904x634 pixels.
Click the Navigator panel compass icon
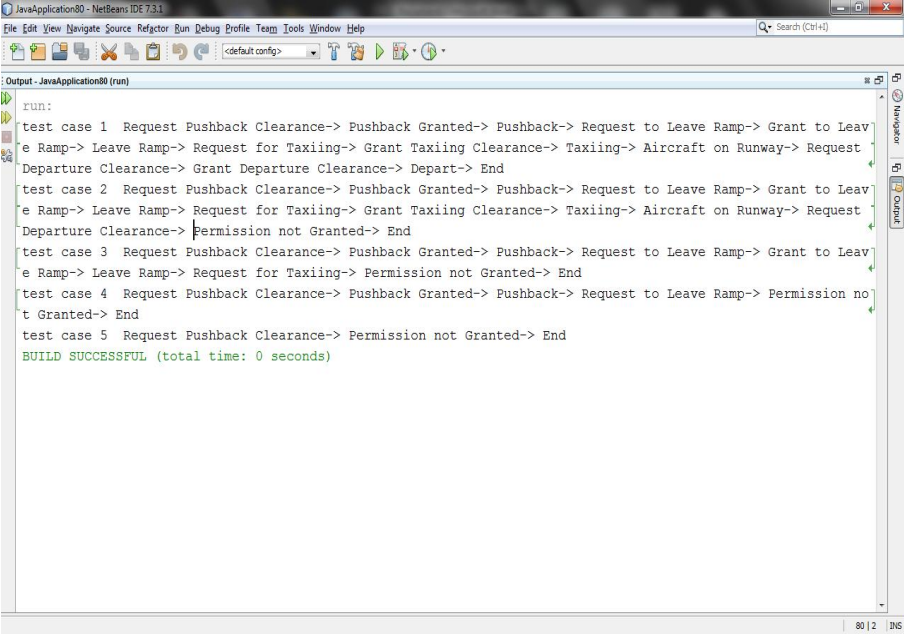coord(897,96)
